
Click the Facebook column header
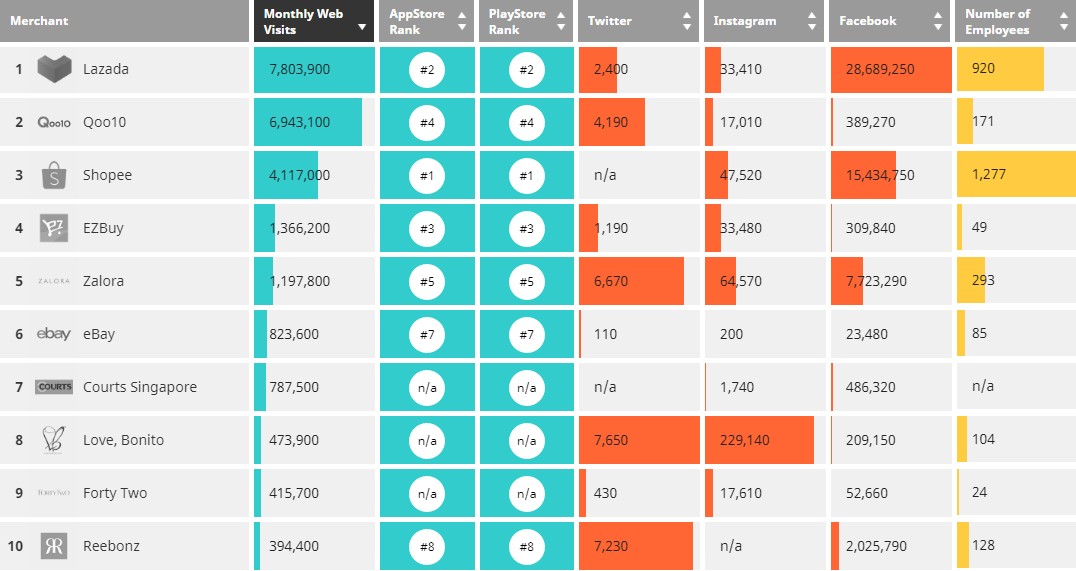tap(868, 21)
